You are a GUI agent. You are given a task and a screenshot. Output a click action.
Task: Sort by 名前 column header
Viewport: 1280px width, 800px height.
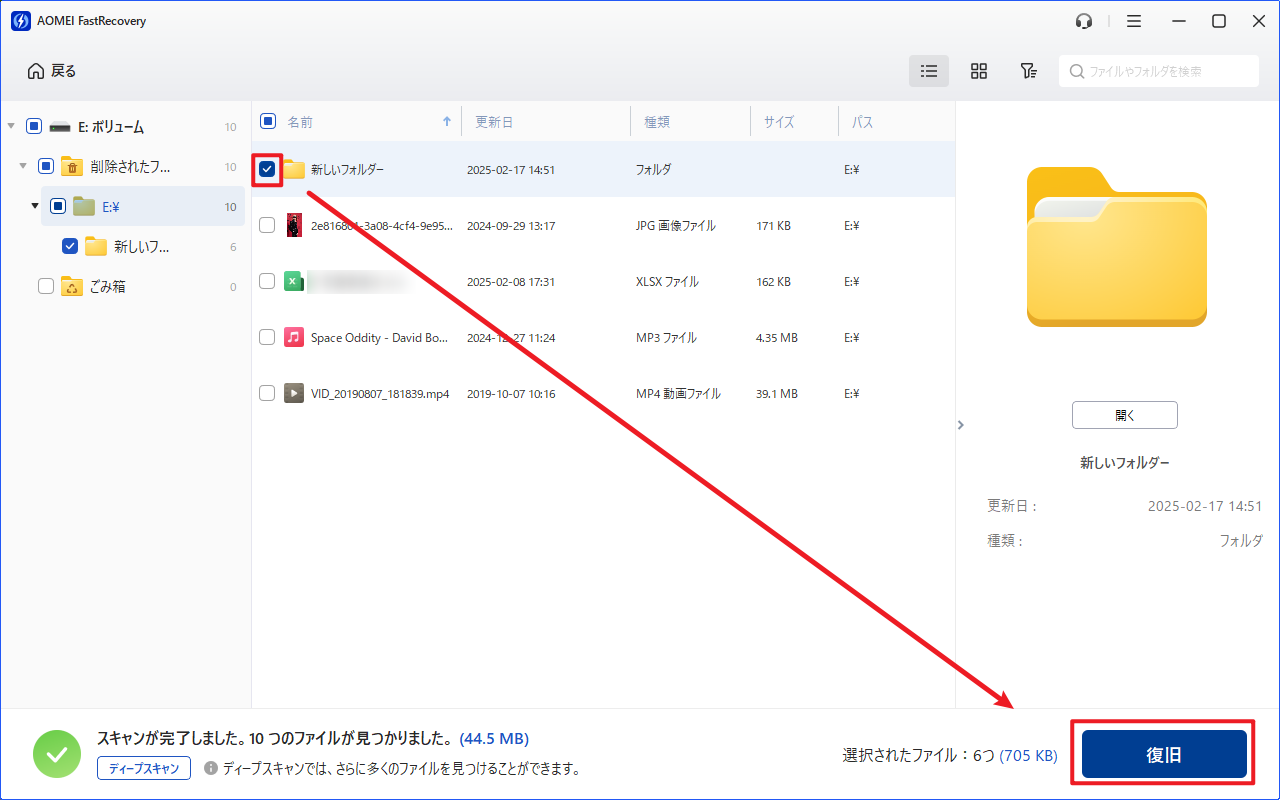[x=300, y=122]
